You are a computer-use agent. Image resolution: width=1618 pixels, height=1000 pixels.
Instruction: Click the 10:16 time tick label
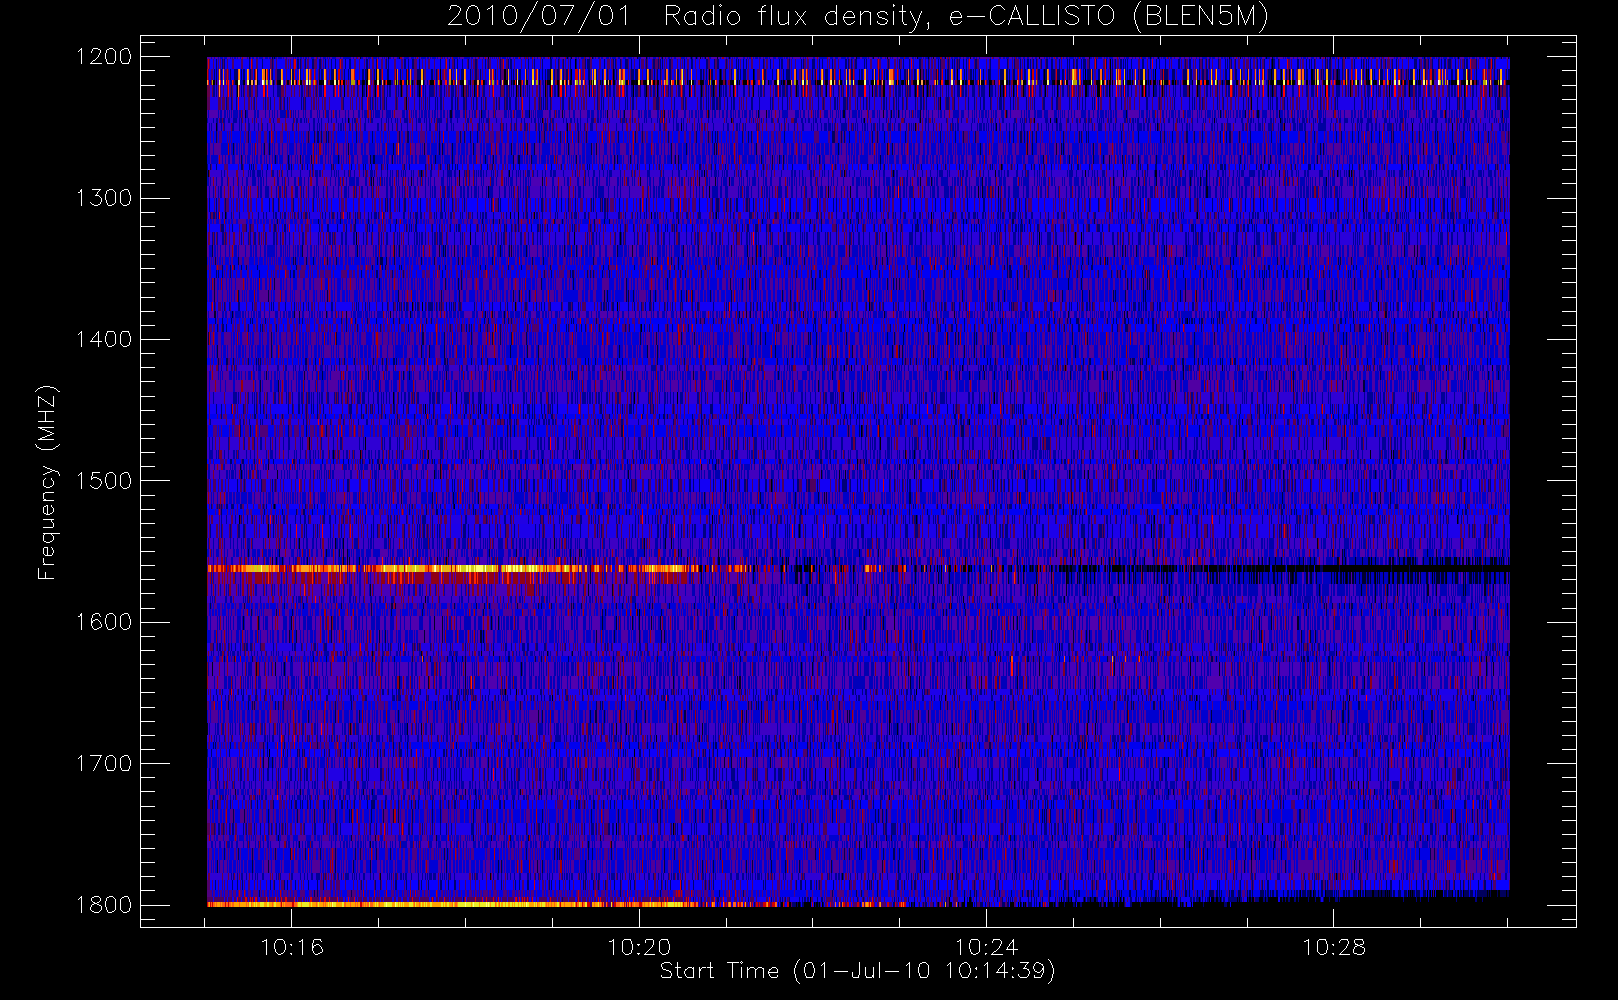coord(292,947)
